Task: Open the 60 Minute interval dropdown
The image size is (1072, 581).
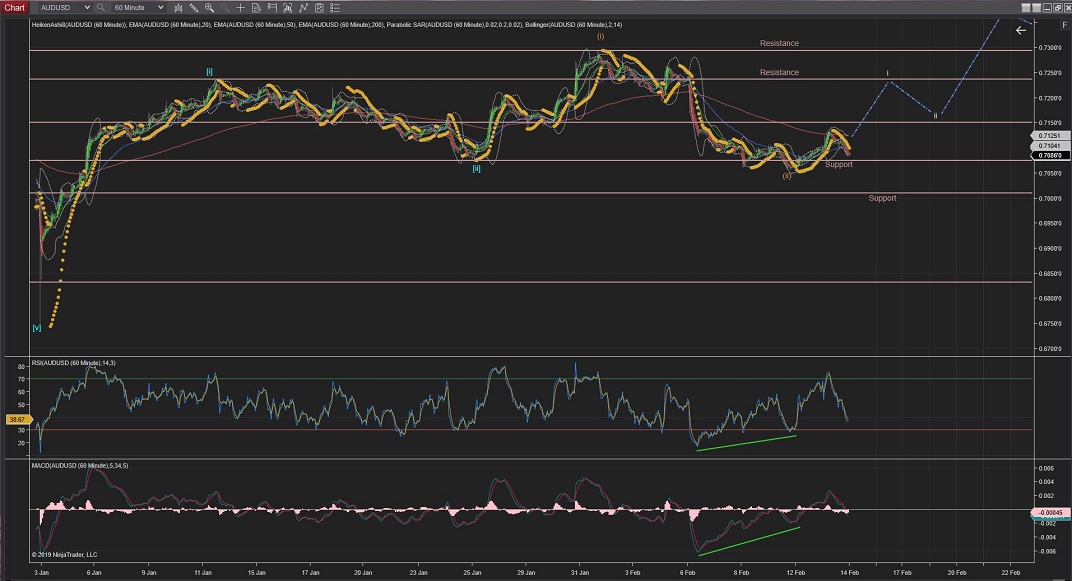Action: (138, 8)
